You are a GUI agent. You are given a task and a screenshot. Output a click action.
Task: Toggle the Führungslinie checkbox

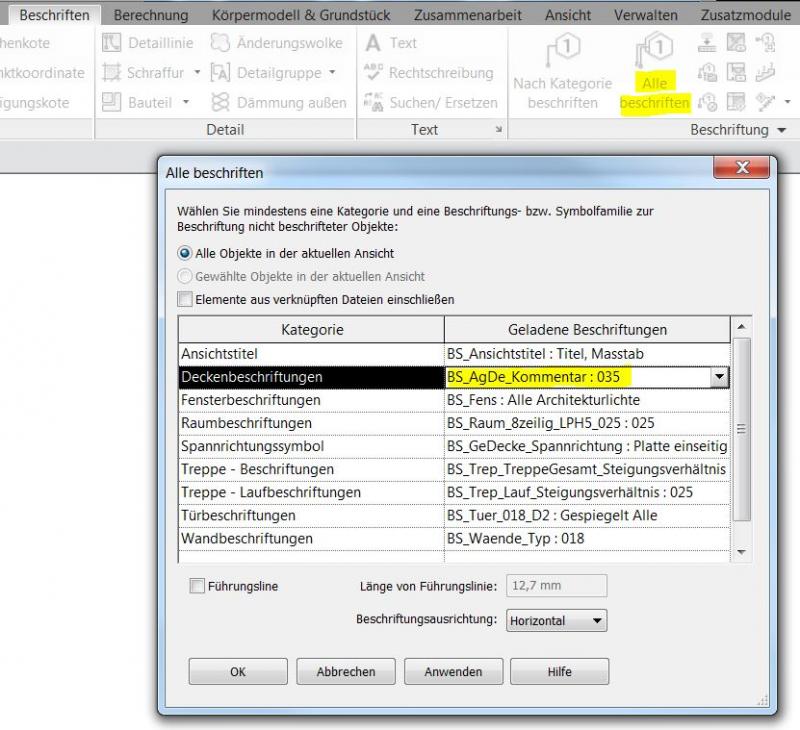tap(197, 587)
